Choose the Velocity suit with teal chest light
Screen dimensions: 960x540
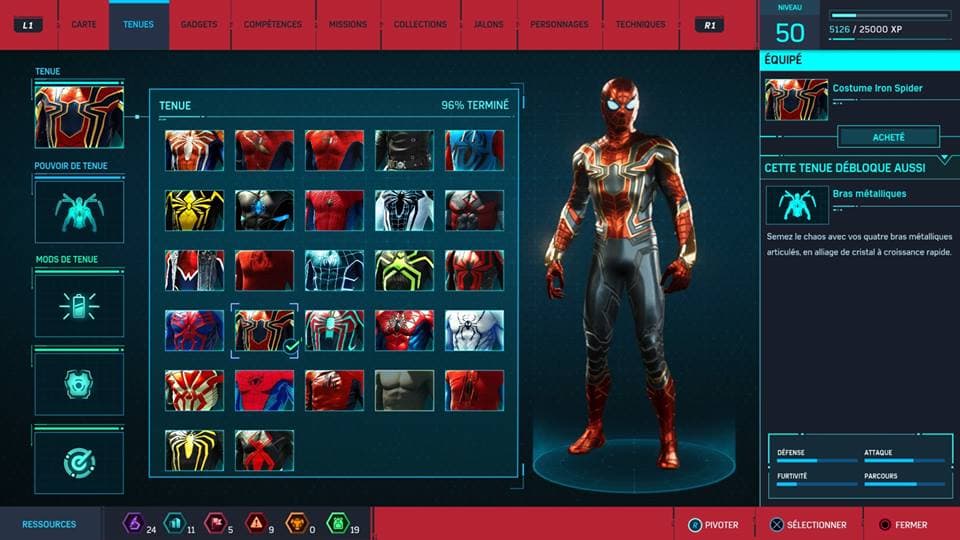pyautogui.click(x=334, y=330)
